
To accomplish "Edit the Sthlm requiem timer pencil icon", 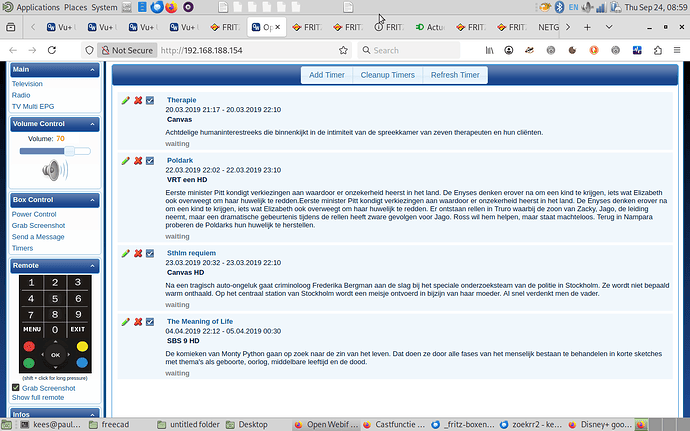I will point(126,253).
